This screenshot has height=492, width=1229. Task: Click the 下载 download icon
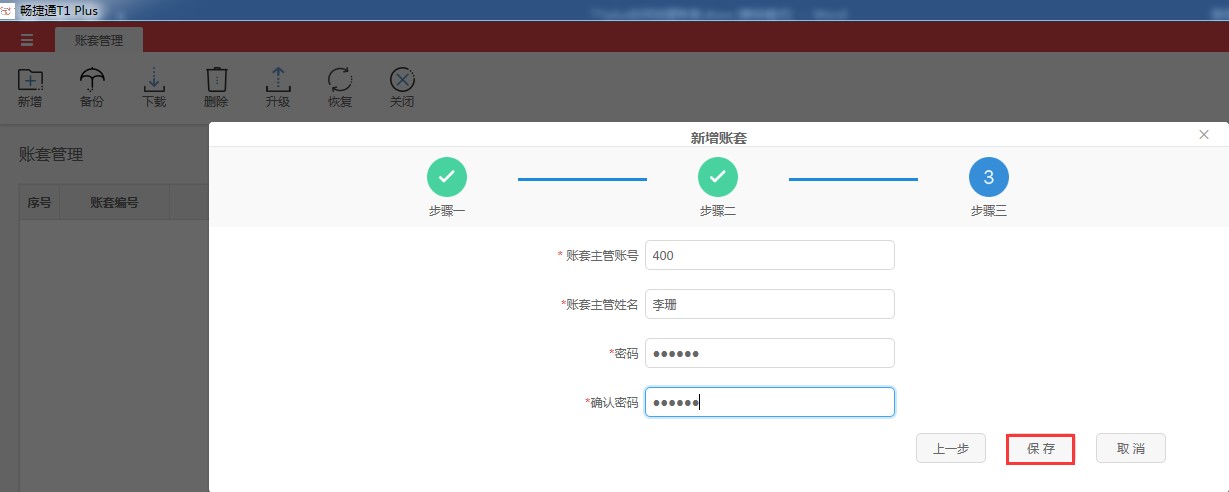pos(154,79)
